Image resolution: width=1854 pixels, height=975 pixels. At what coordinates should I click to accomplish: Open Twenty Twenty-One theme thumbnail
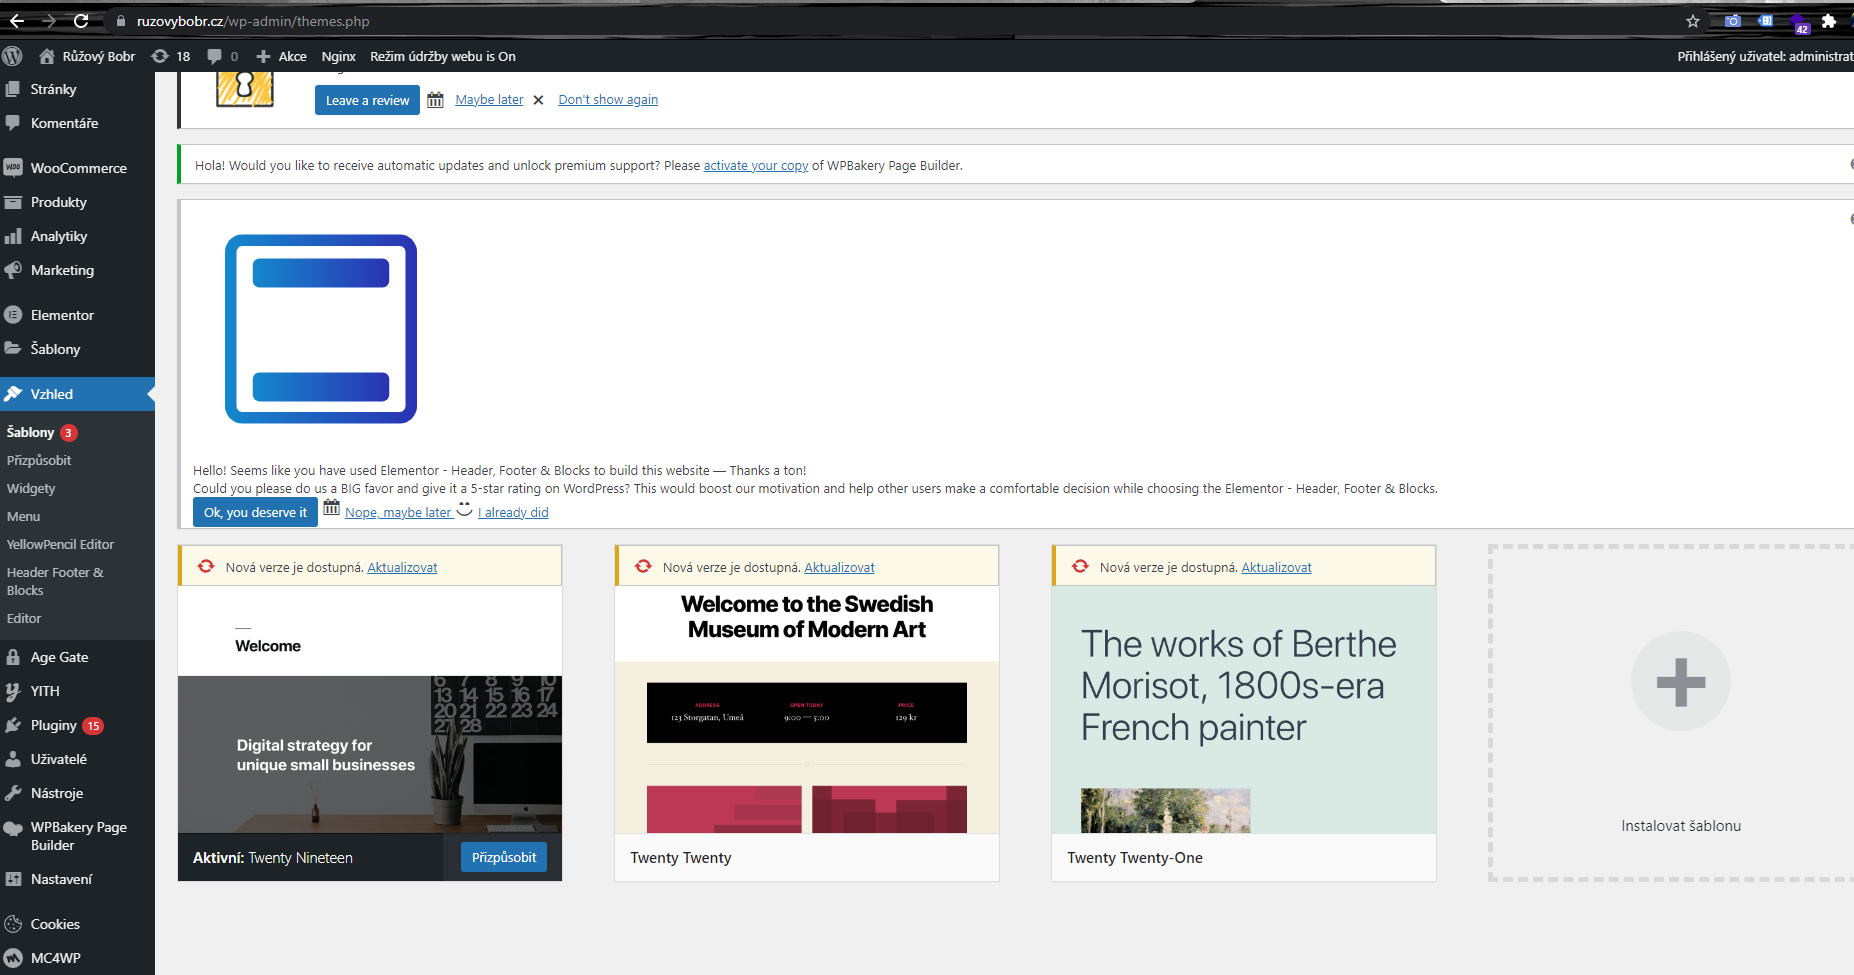[x=1244, y=709]
